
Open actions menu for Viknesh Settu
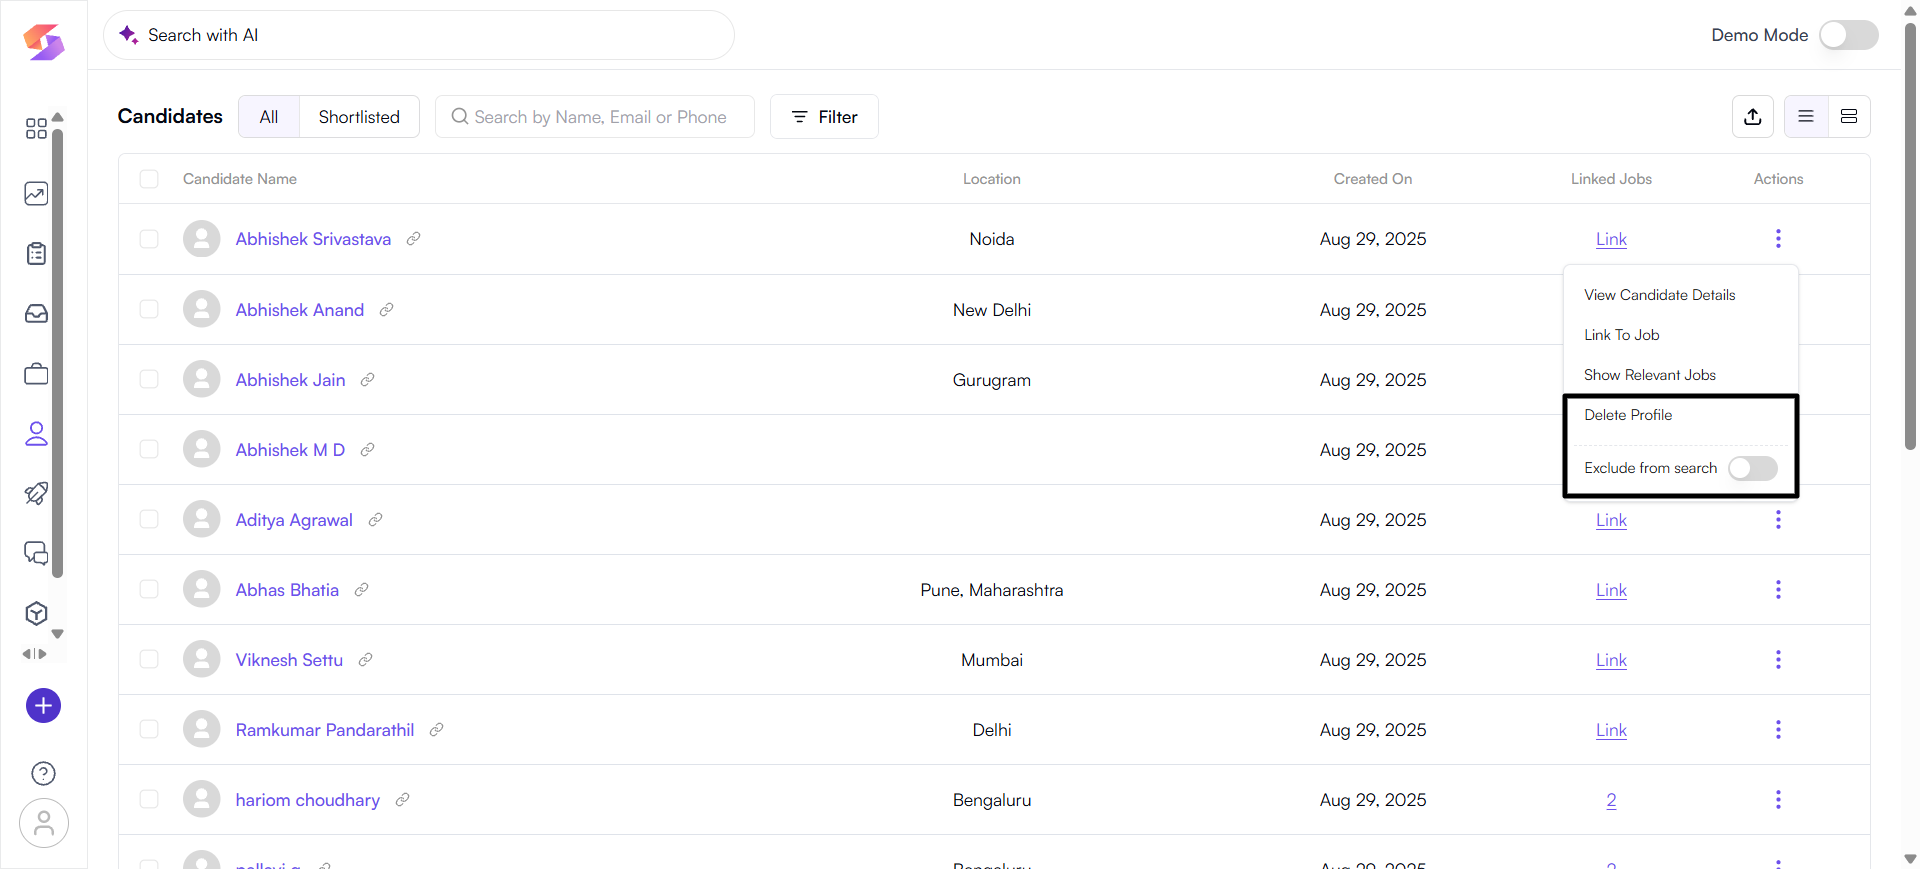(1778, 660)
